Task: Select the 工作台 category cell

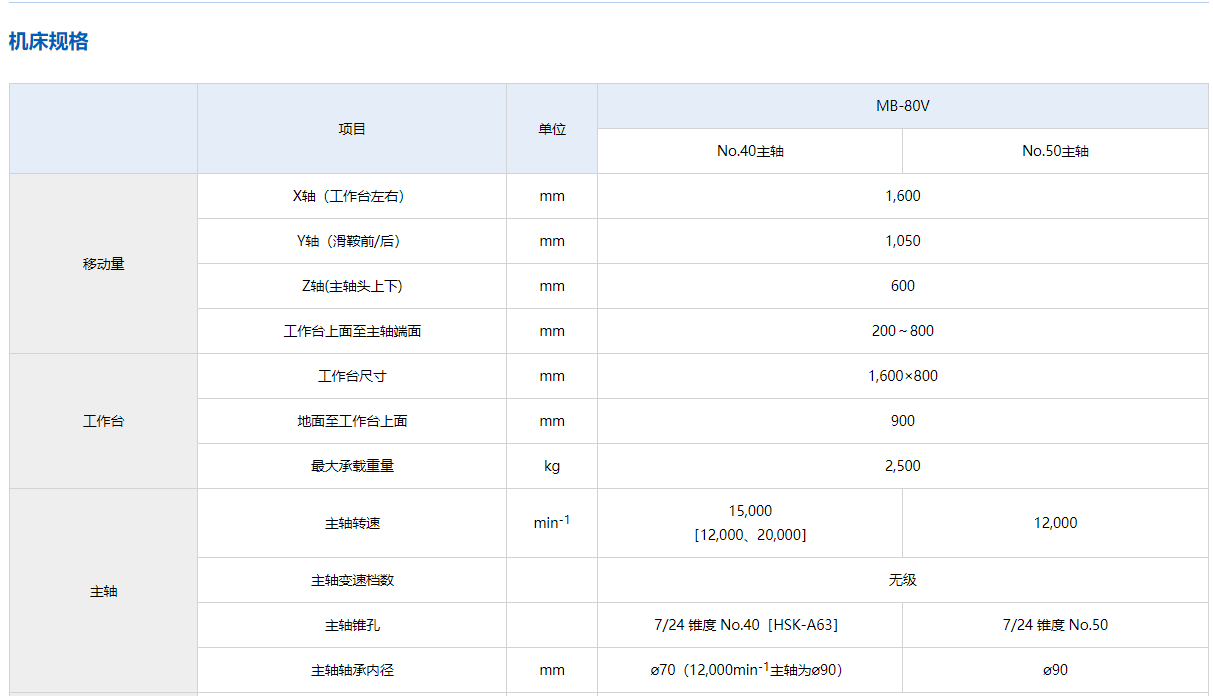Action: pos(104,421)
